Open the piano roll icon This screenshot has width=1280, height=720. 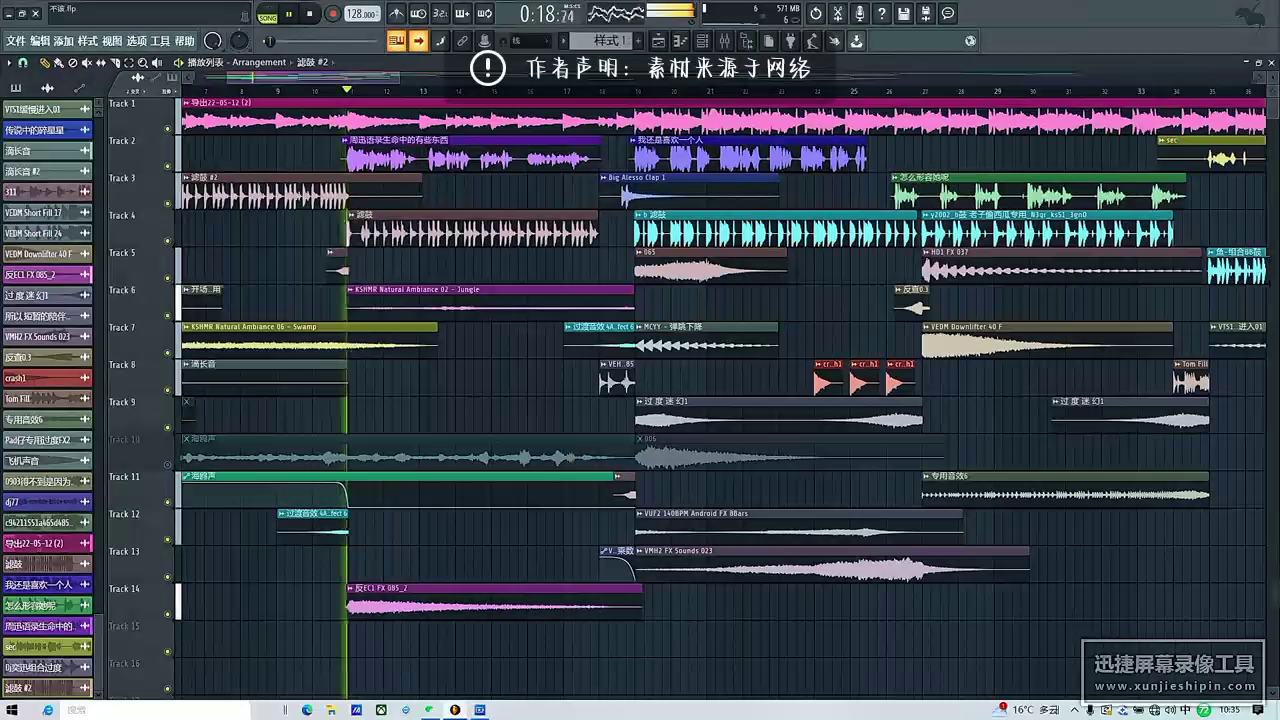[x=680, y=41]
